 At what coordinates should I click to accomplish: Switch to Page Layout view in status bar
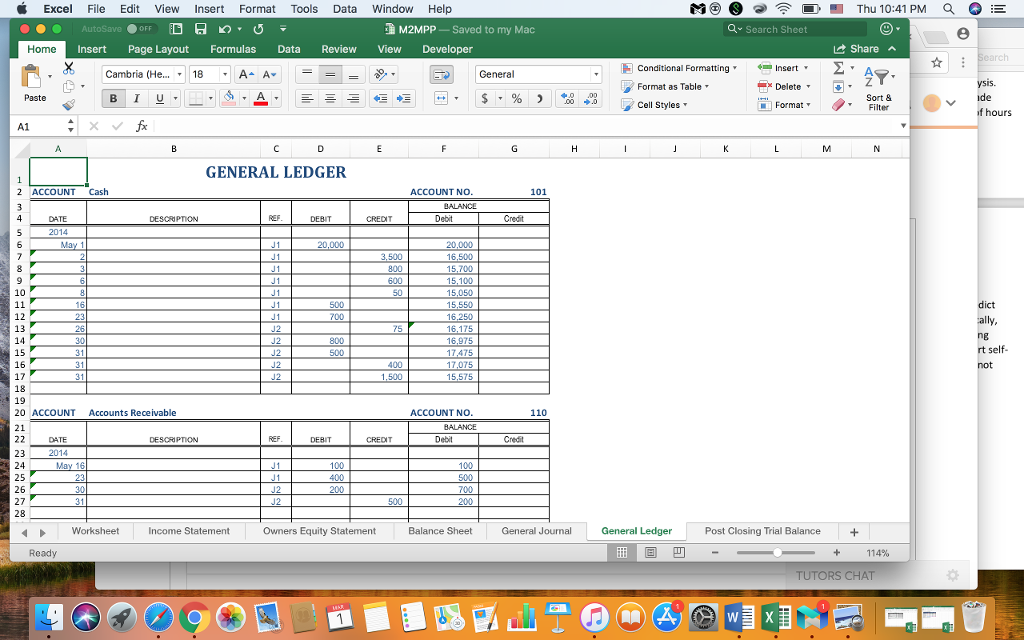[x=650, y=552]
